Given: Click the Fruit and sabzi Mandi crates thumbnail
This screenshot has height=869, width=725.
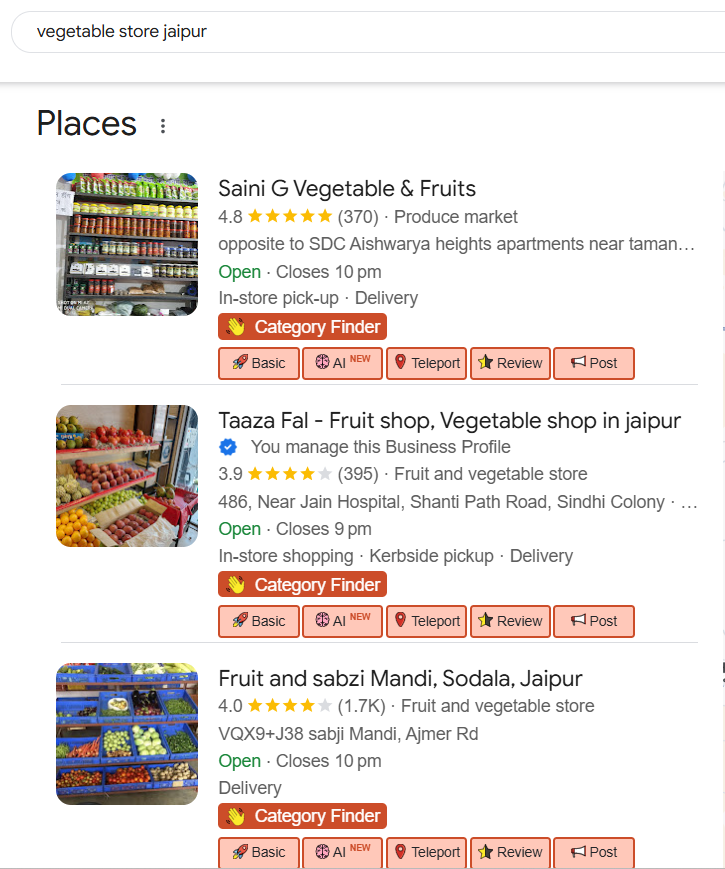Looking at the screenshot, I should tap(127, 734).
